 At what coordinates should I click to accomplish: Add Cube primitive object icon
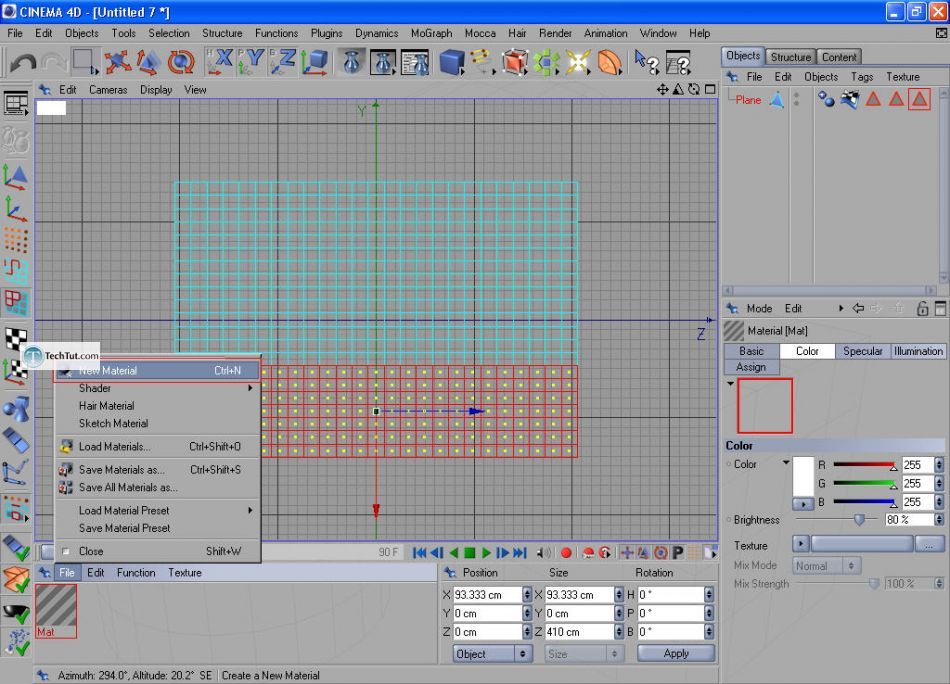coord(451,62)
